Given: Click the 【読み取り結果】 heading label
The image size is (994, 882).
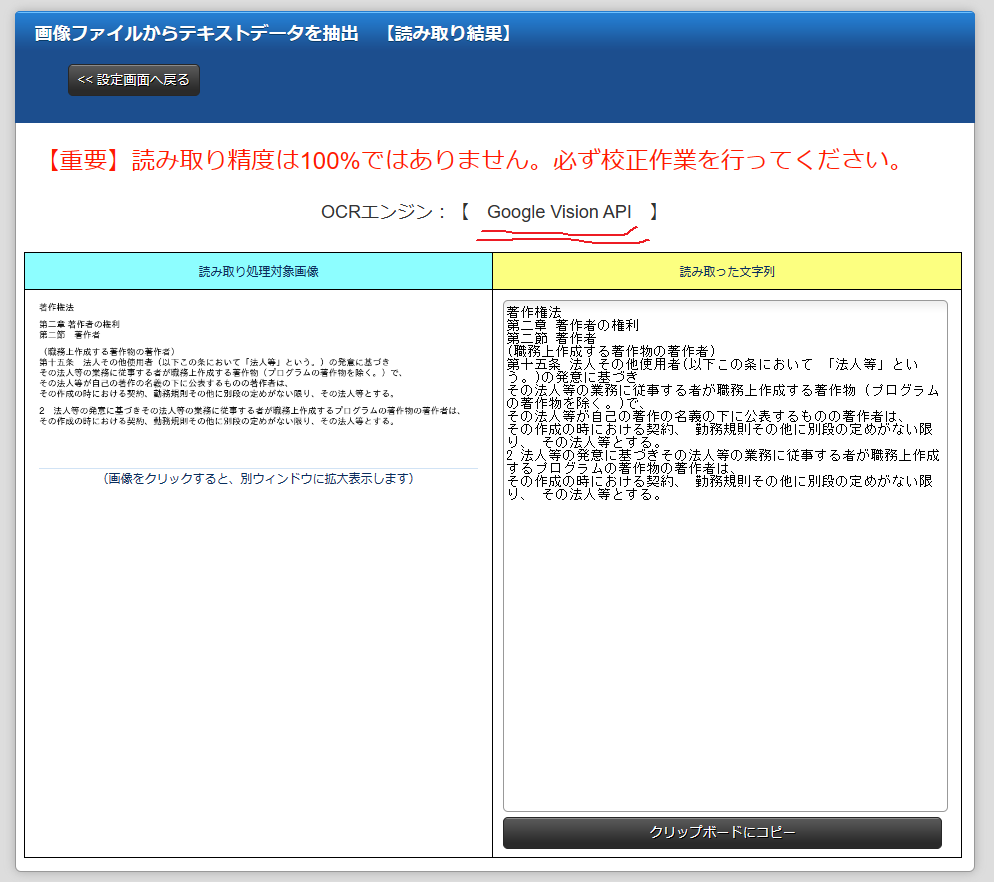Looking at the screenshot, I should tap(449, 33).
